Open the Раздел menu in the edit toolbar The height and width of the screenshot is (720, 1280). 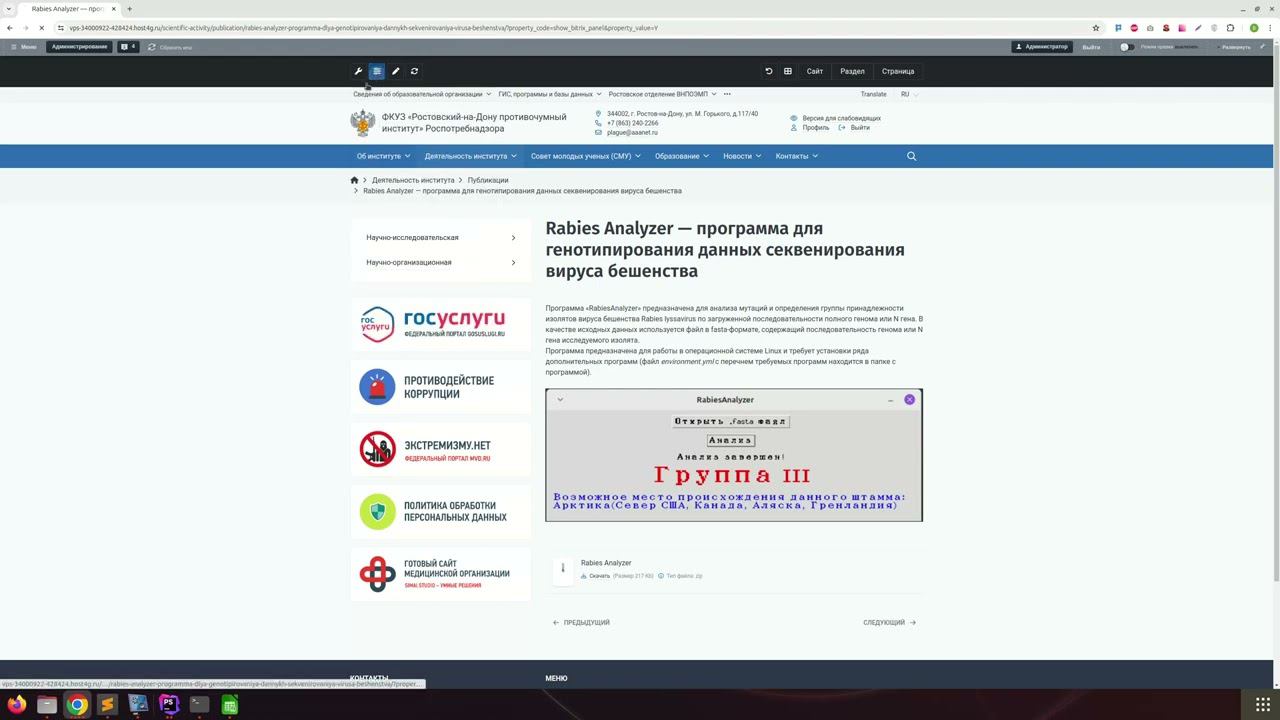pyautogui.click(x=852, y=71)
